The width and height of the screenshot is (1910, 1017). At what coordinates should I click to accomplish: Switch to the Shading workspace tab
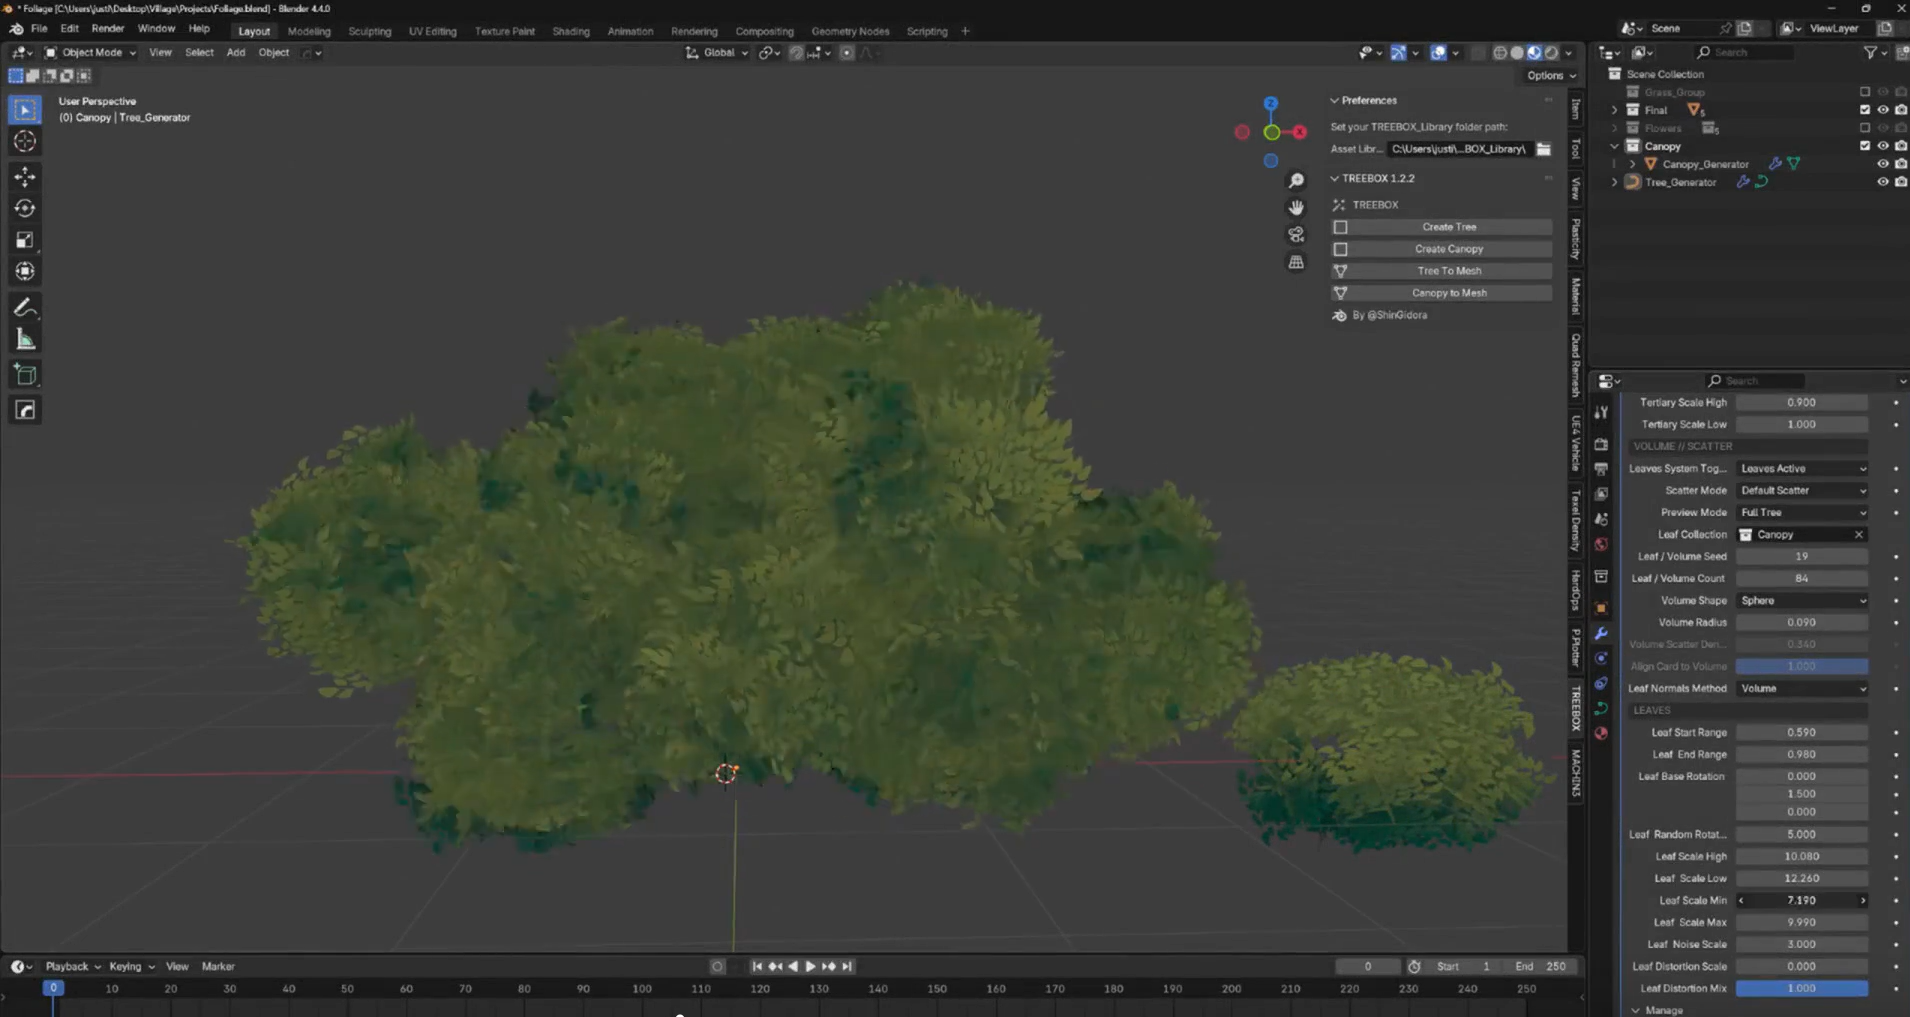pos(570,31)
